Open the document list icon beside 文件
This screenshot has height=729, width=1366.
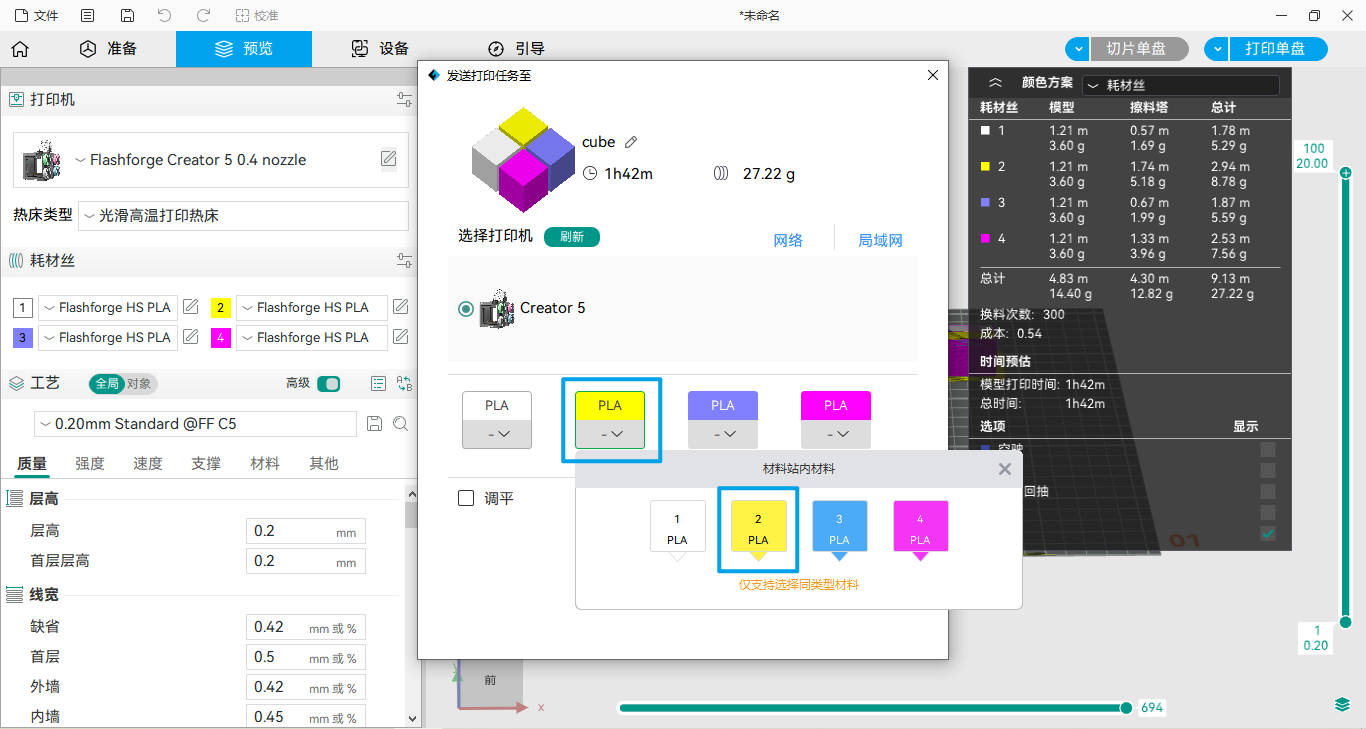tap(88, 15)
